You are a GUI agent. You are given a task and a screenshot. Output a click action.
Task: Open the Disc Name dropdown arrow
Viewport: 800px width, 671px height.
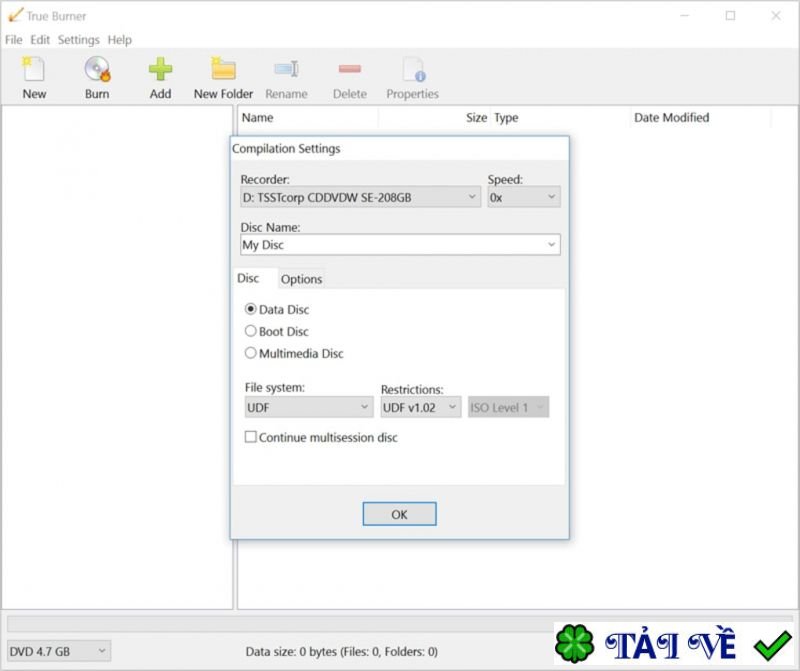coord(552,244)
